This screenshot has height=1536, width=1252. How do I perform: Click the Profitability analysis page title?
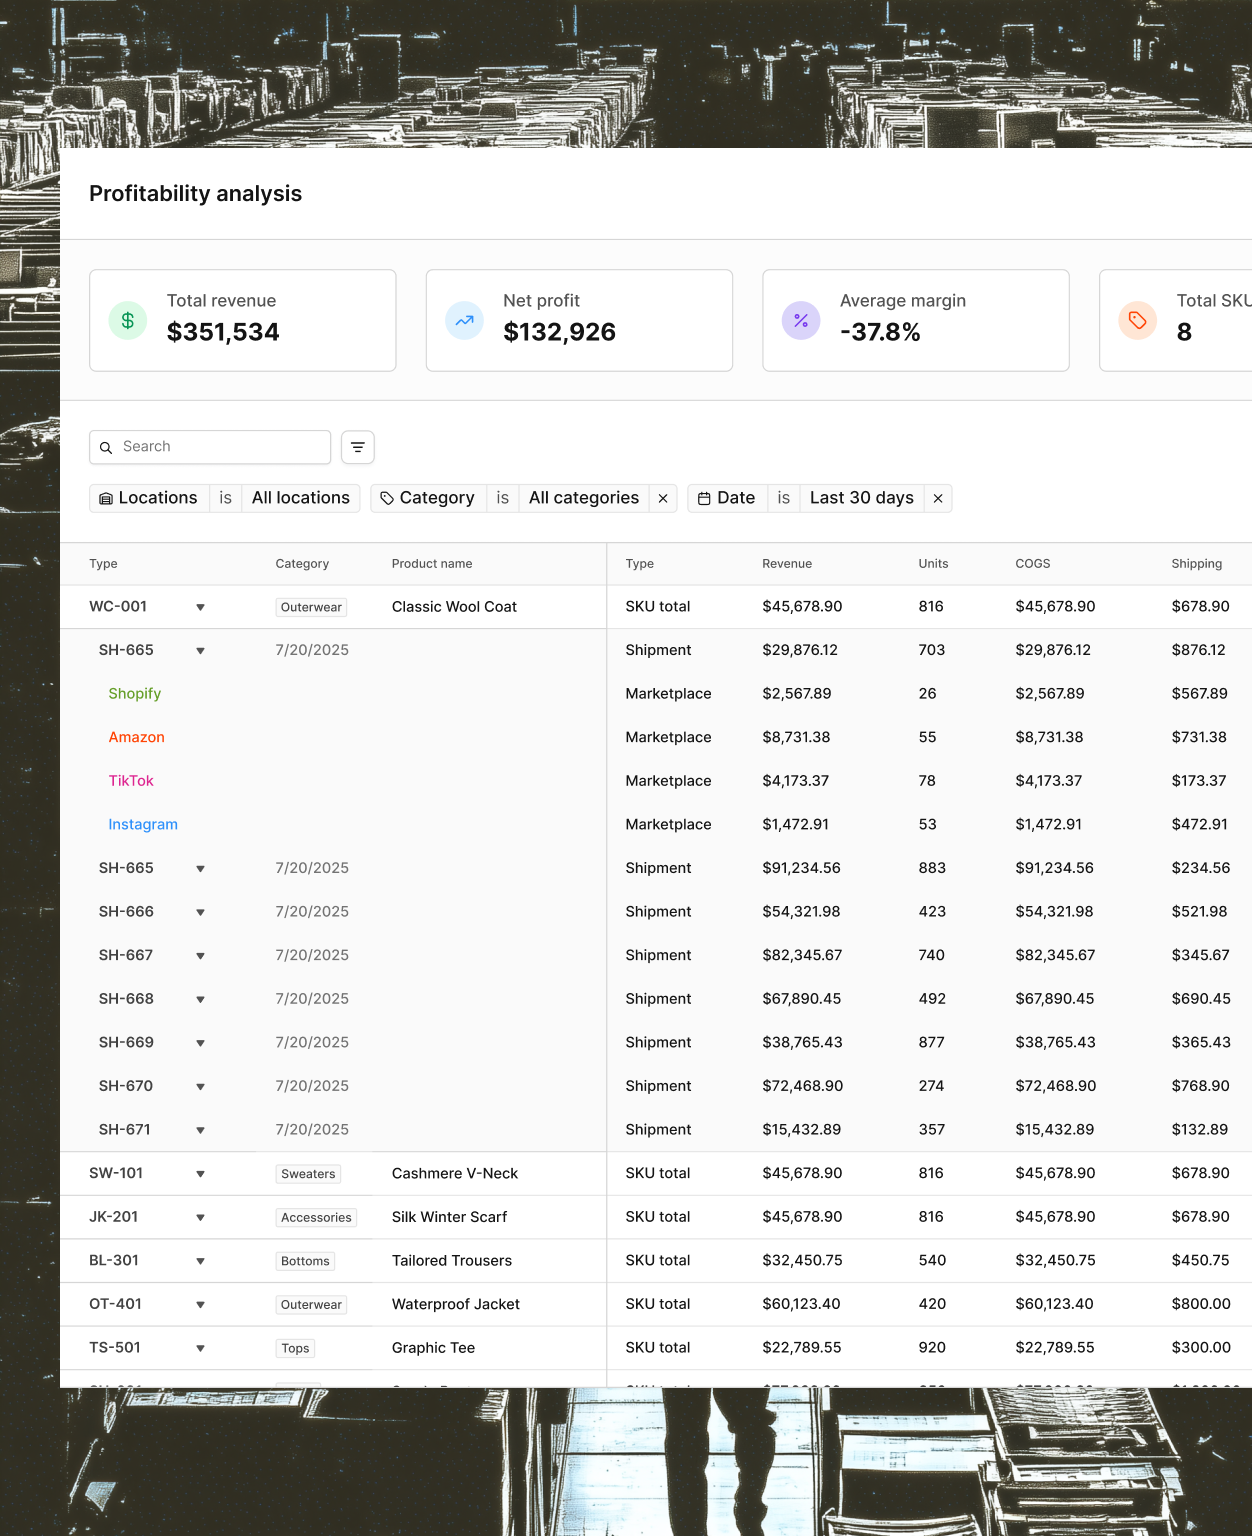(x=195, y=194)
